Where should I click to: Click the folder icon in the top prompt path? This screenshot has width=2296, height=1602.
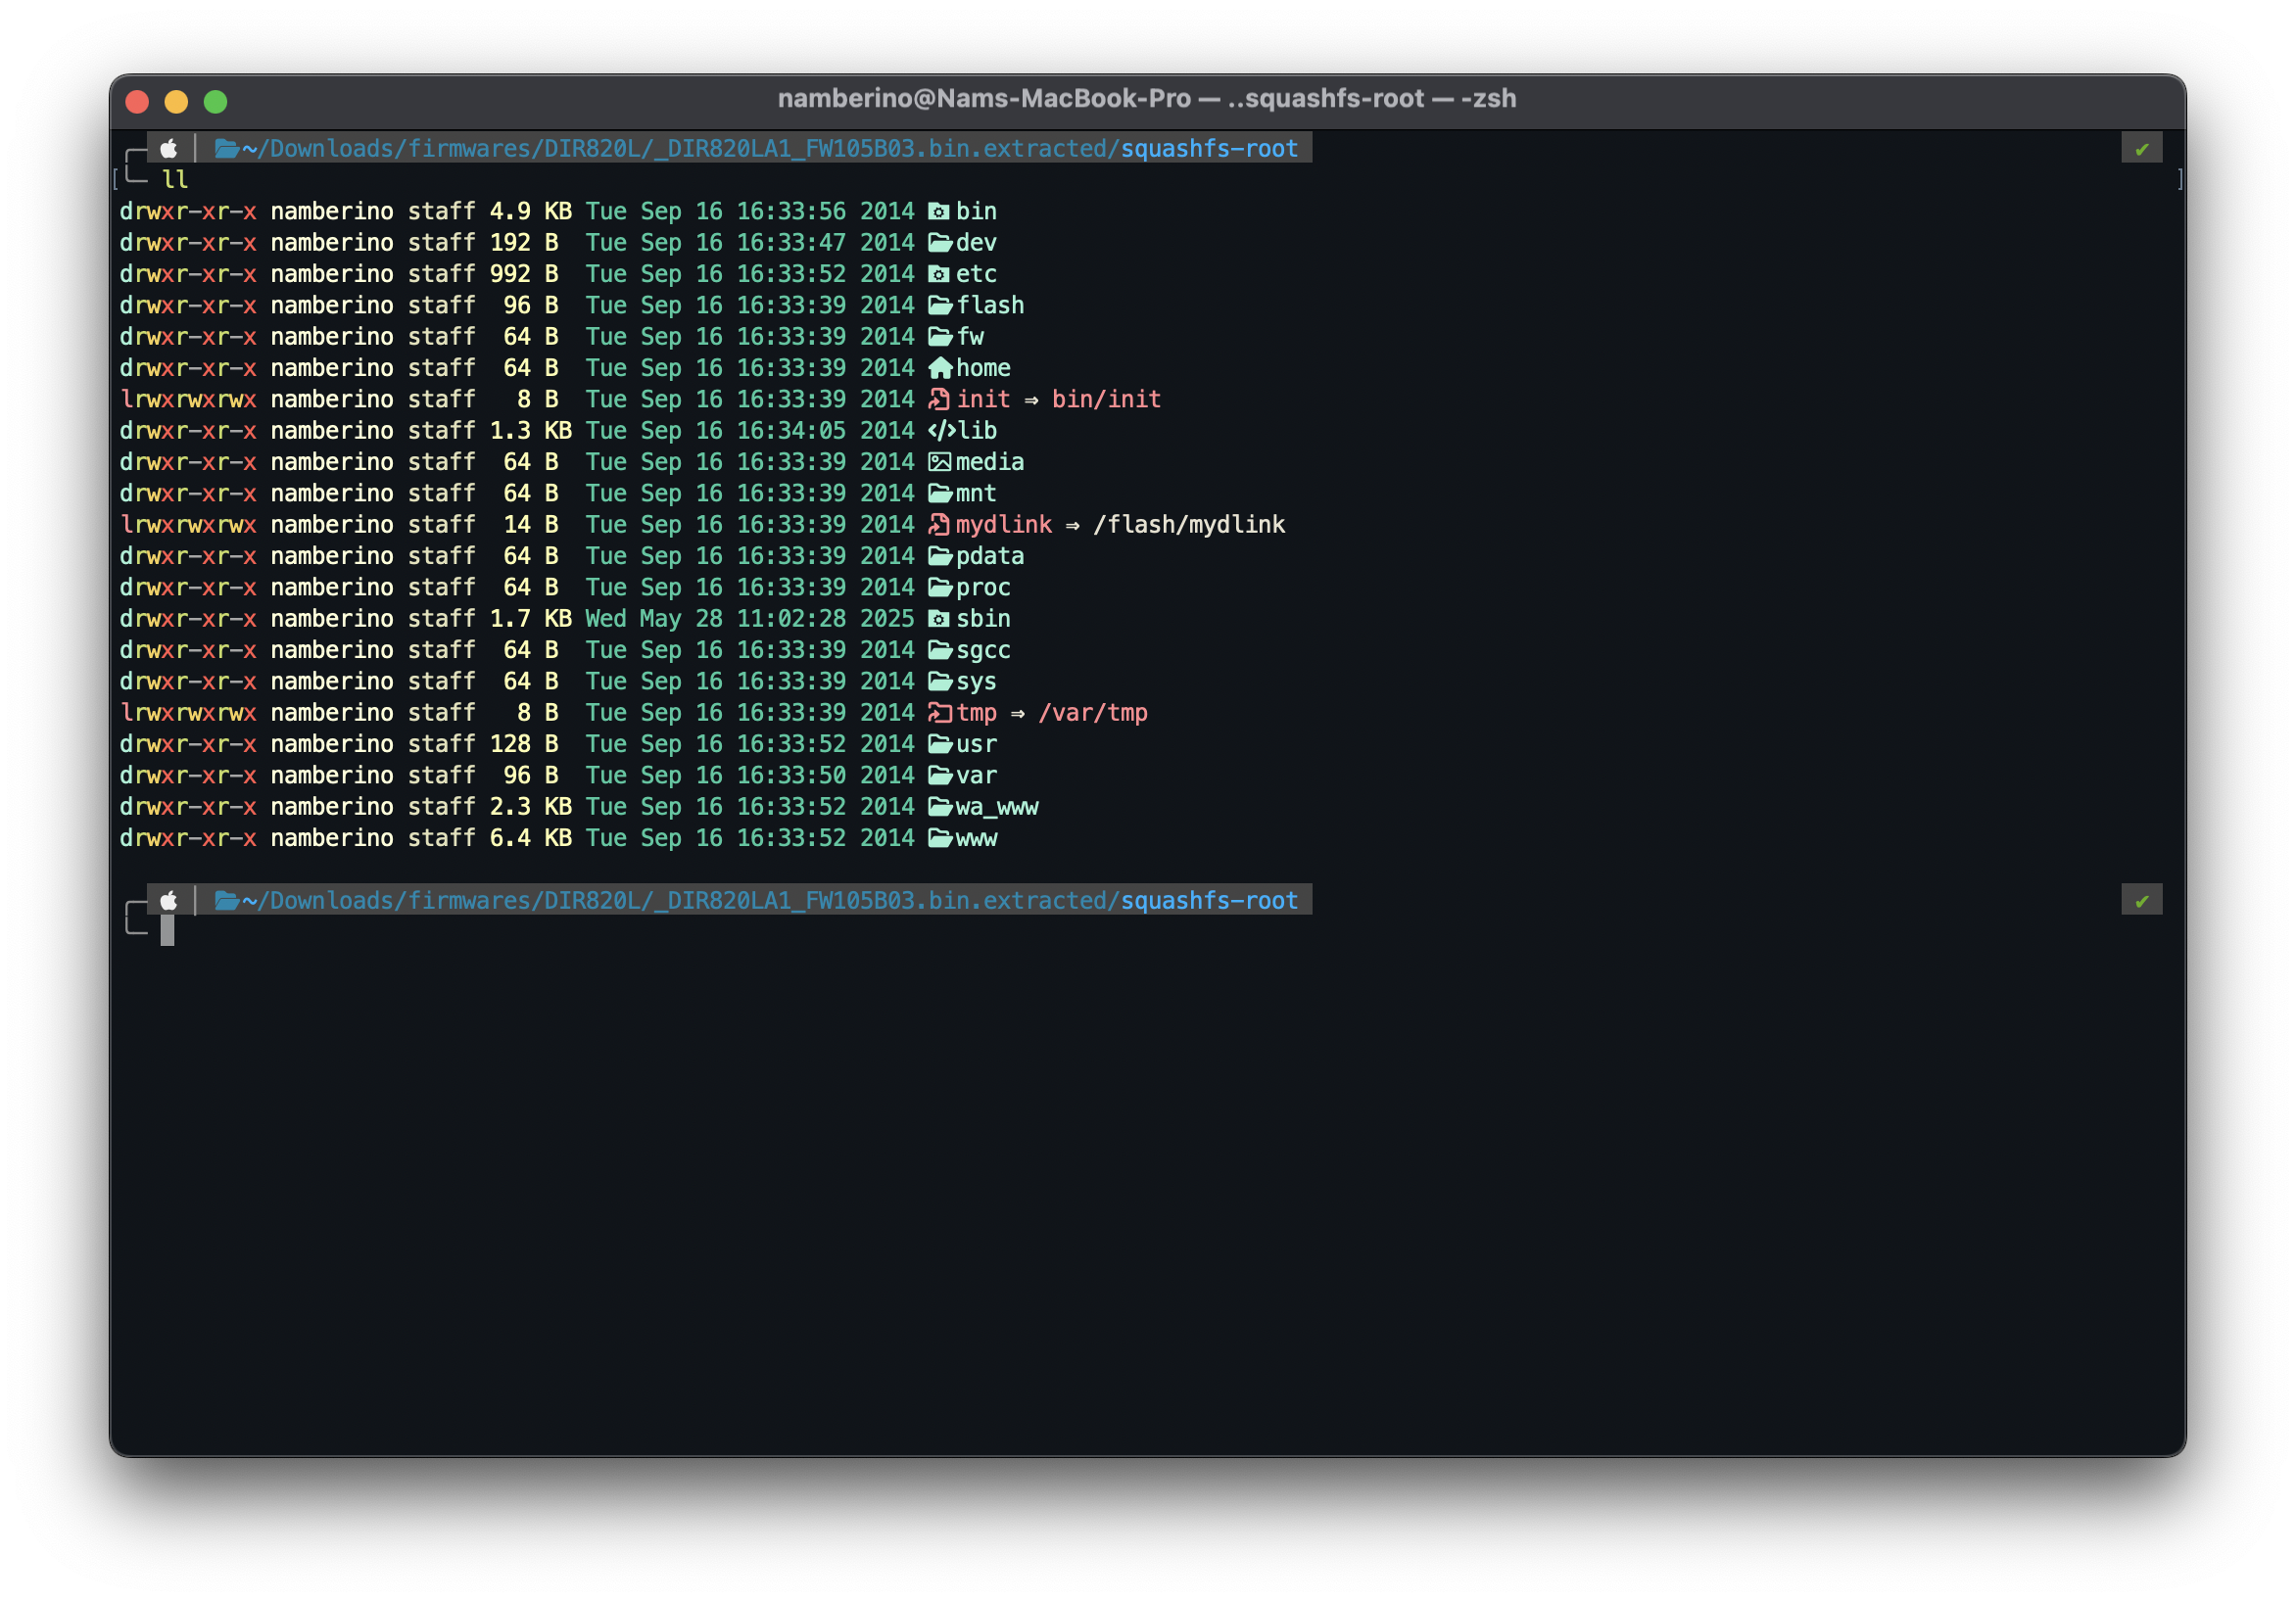click(x=227, y=149)
